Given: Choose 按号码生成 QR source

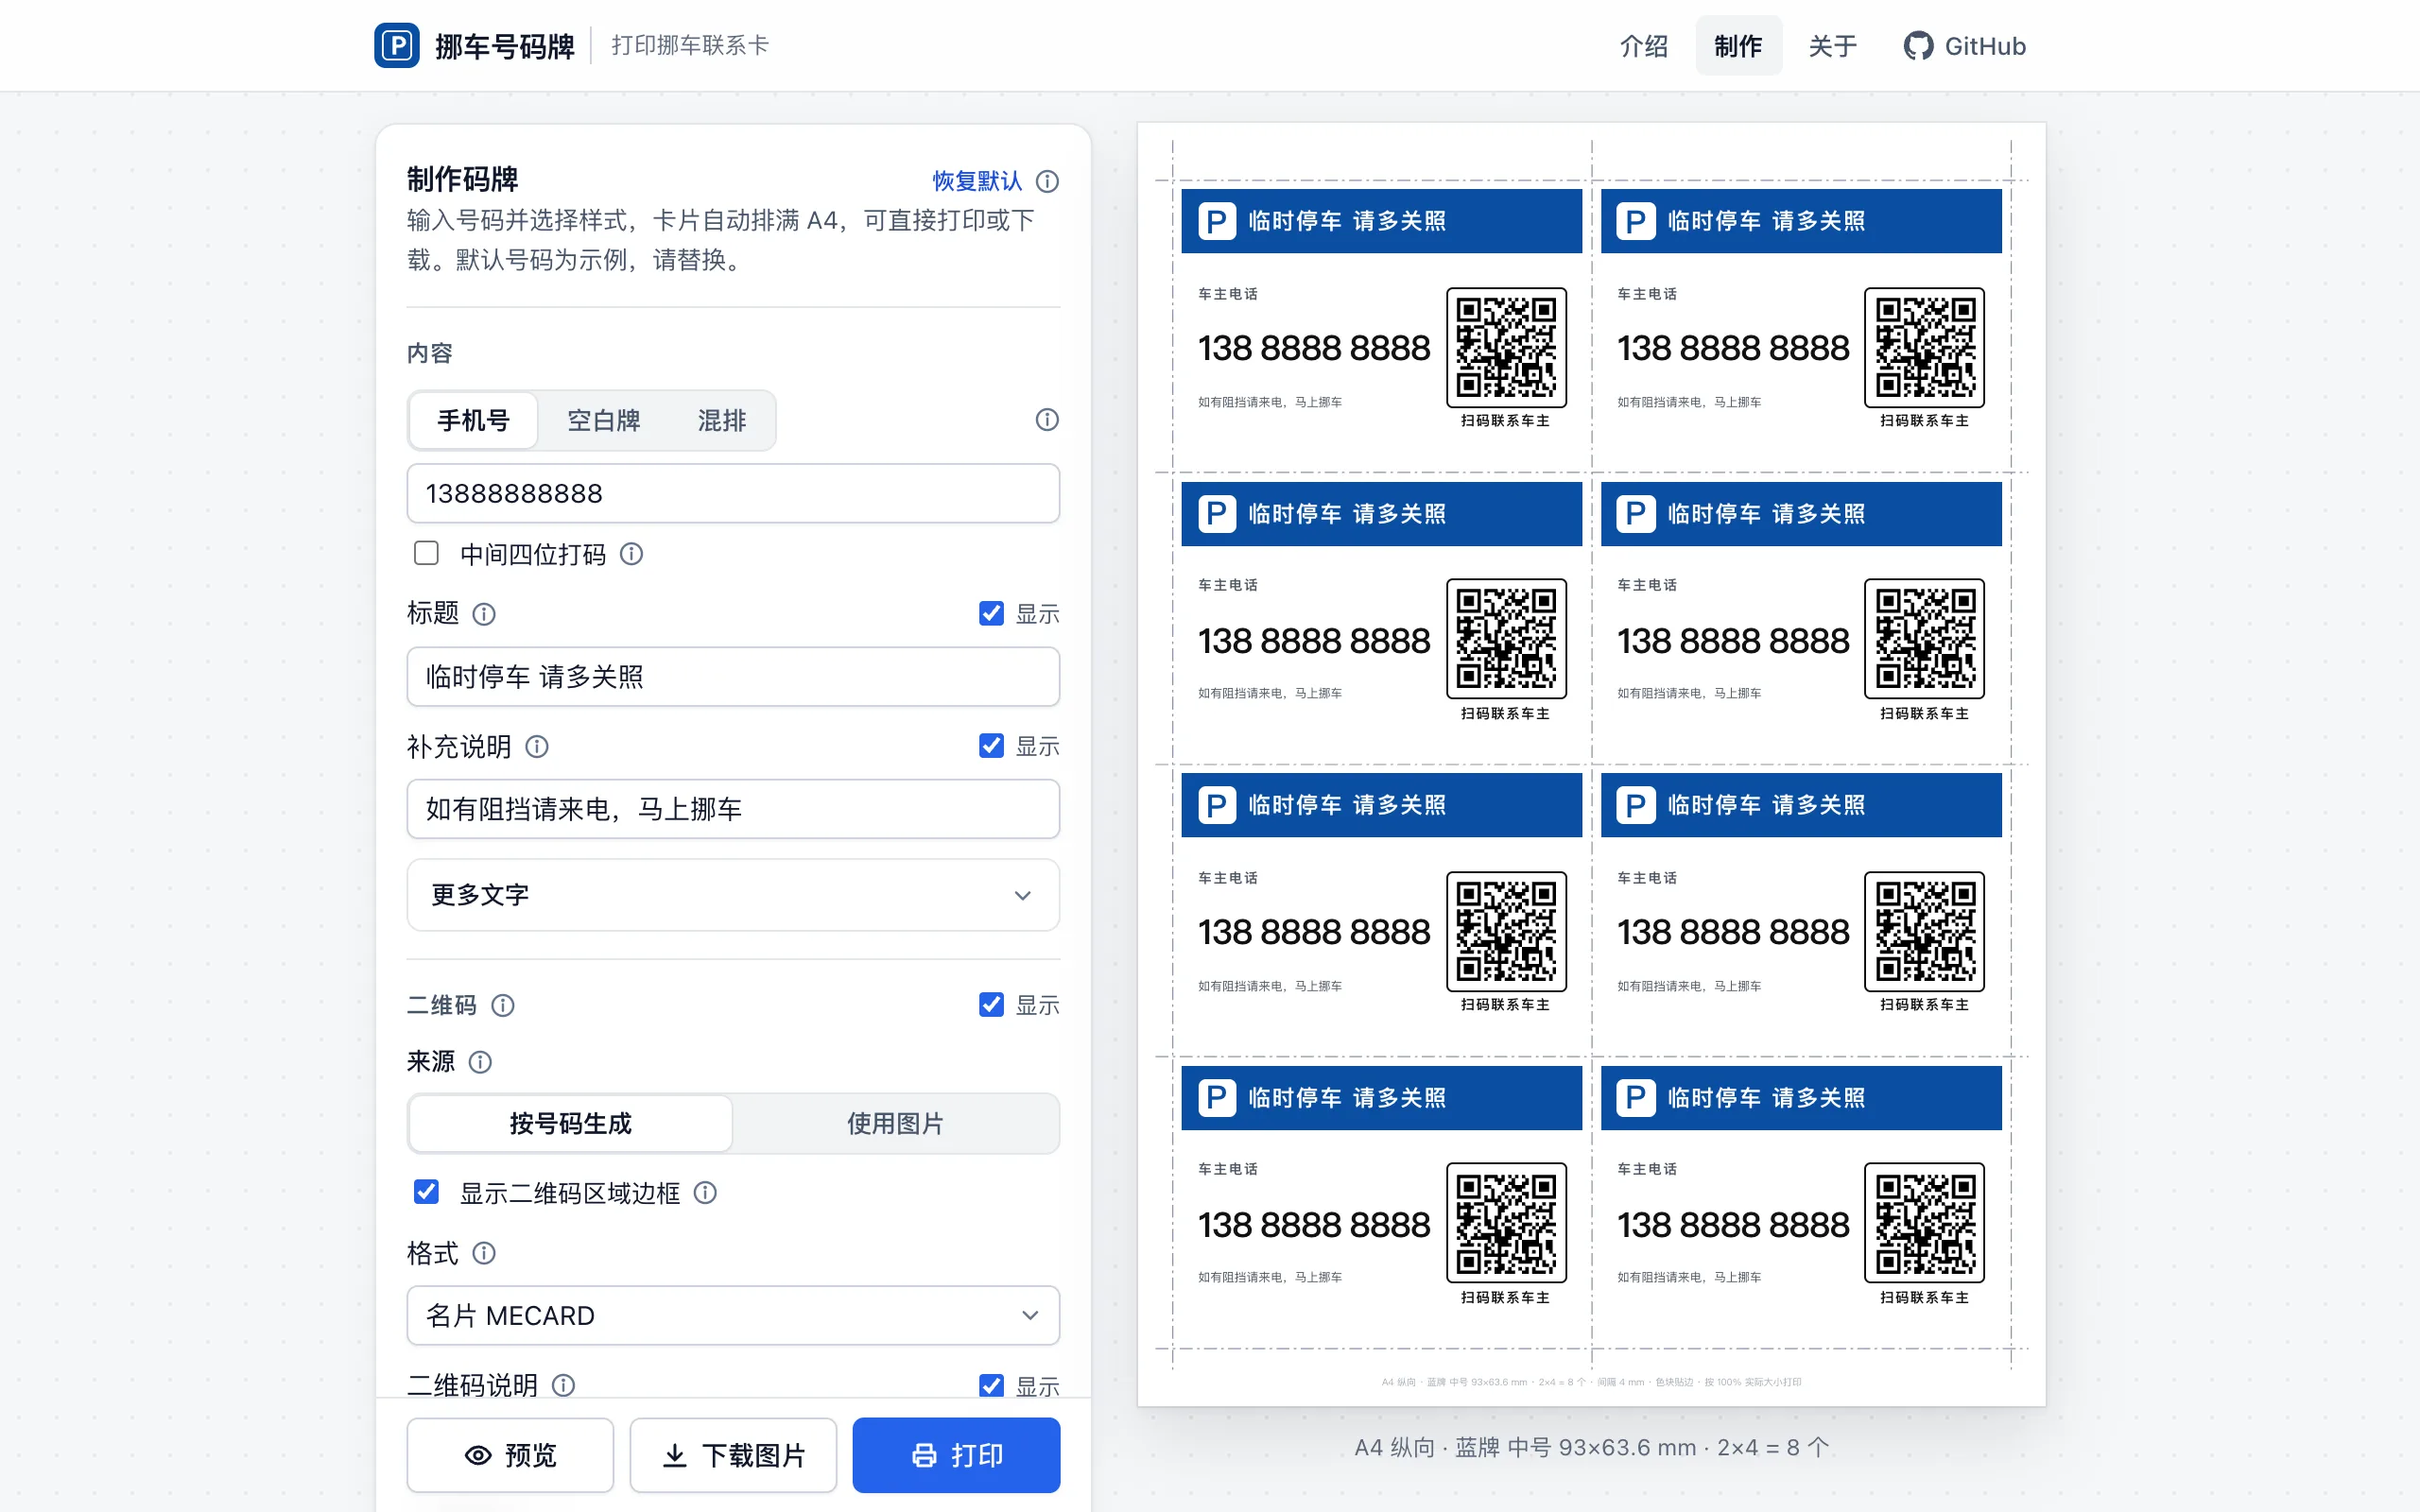Looking at the screenshot, I should (x=570, y=1123).
